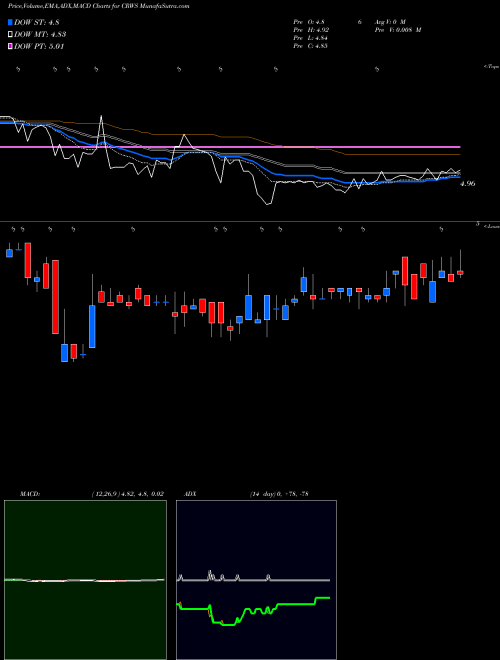Click the last red candle at right edge

460,273
